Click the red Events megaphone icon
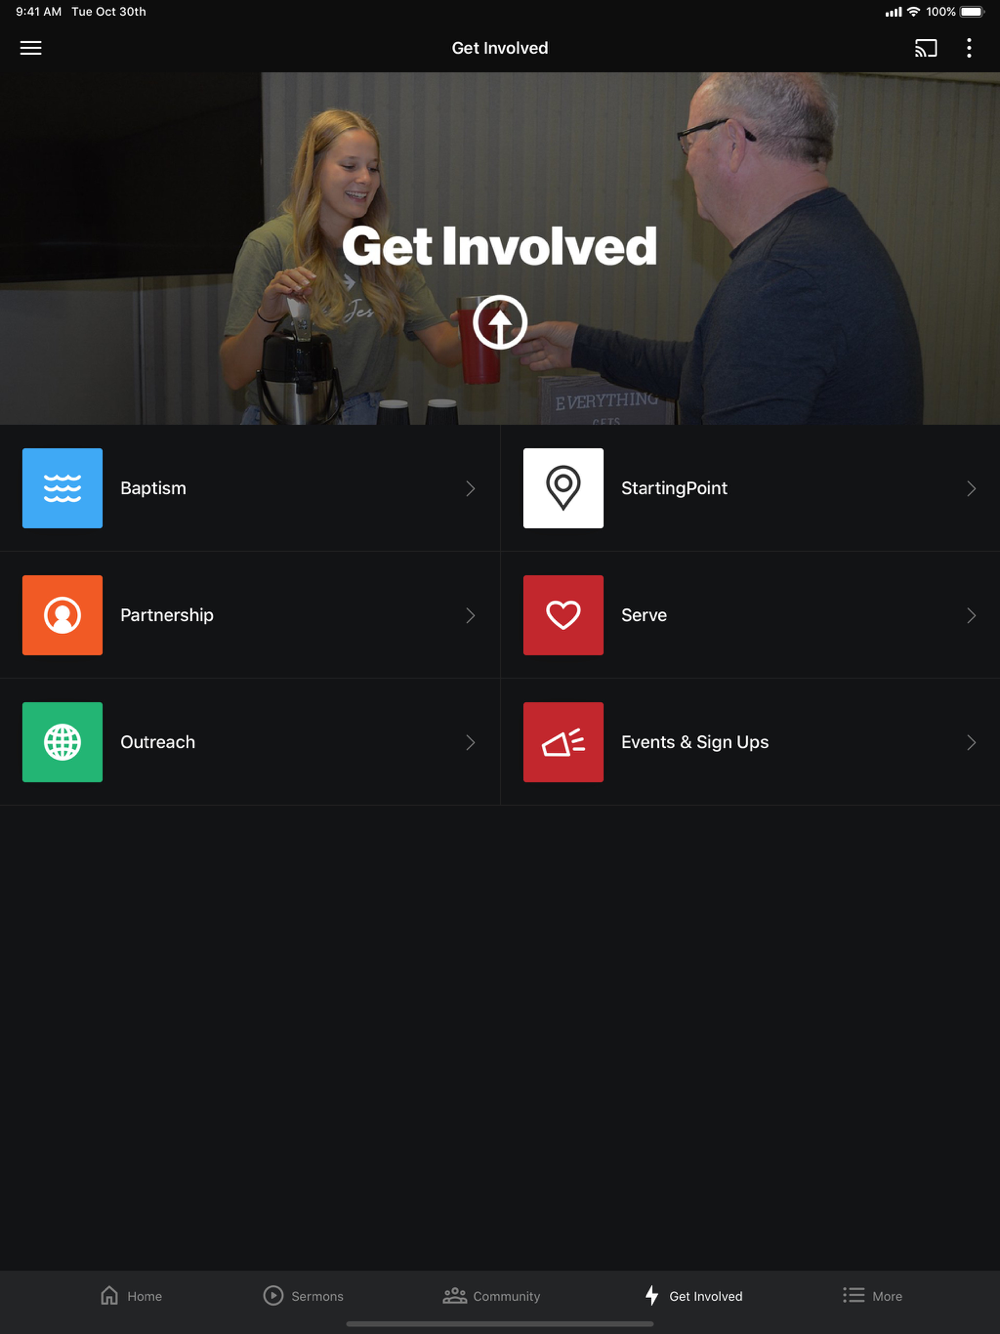The image size is (1000, 1334). [563, 742]
